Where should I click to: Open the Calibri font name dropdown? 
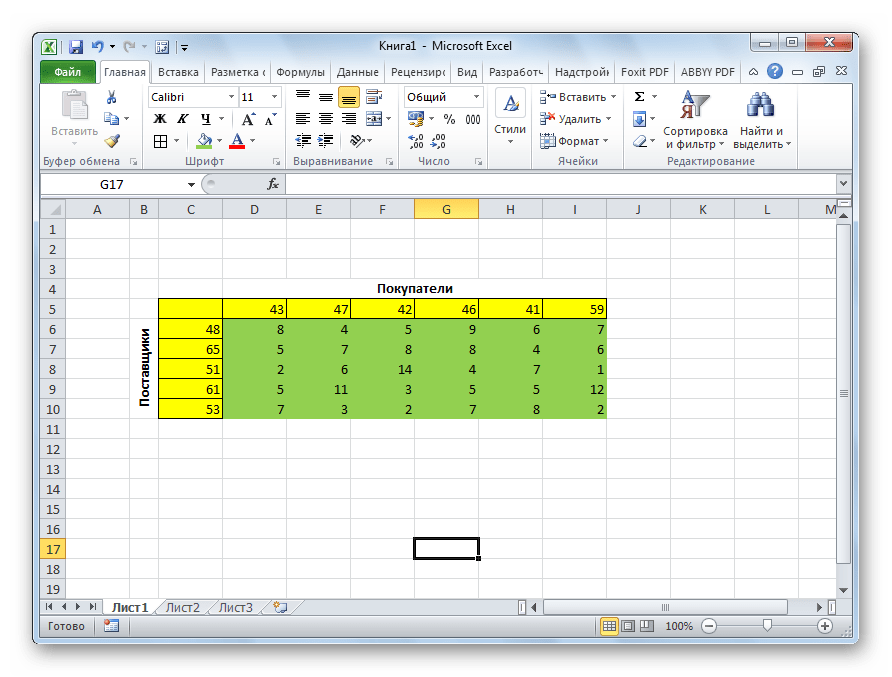point(232,97)
